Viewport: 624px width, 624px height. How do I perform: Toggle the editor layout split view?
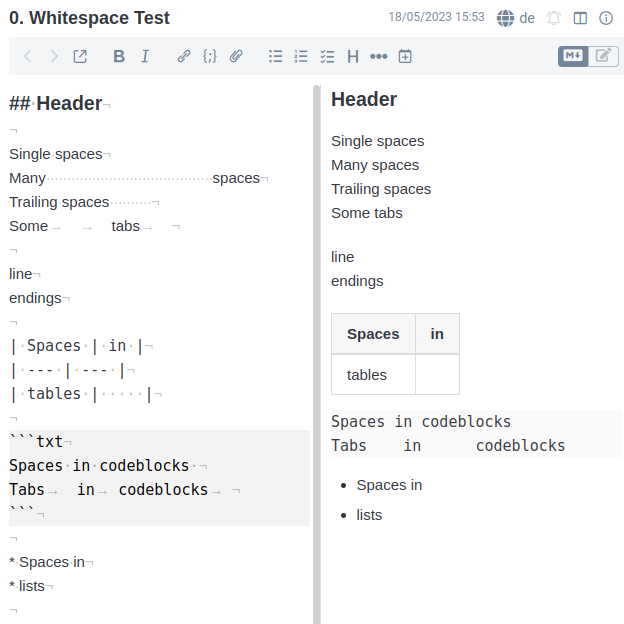coord(580,18)
